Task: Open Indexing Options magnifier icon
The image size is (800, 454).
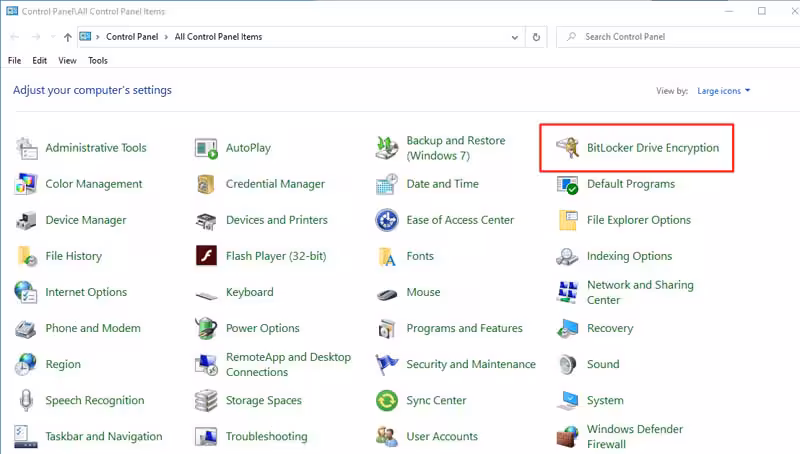Action: [567, 257]
